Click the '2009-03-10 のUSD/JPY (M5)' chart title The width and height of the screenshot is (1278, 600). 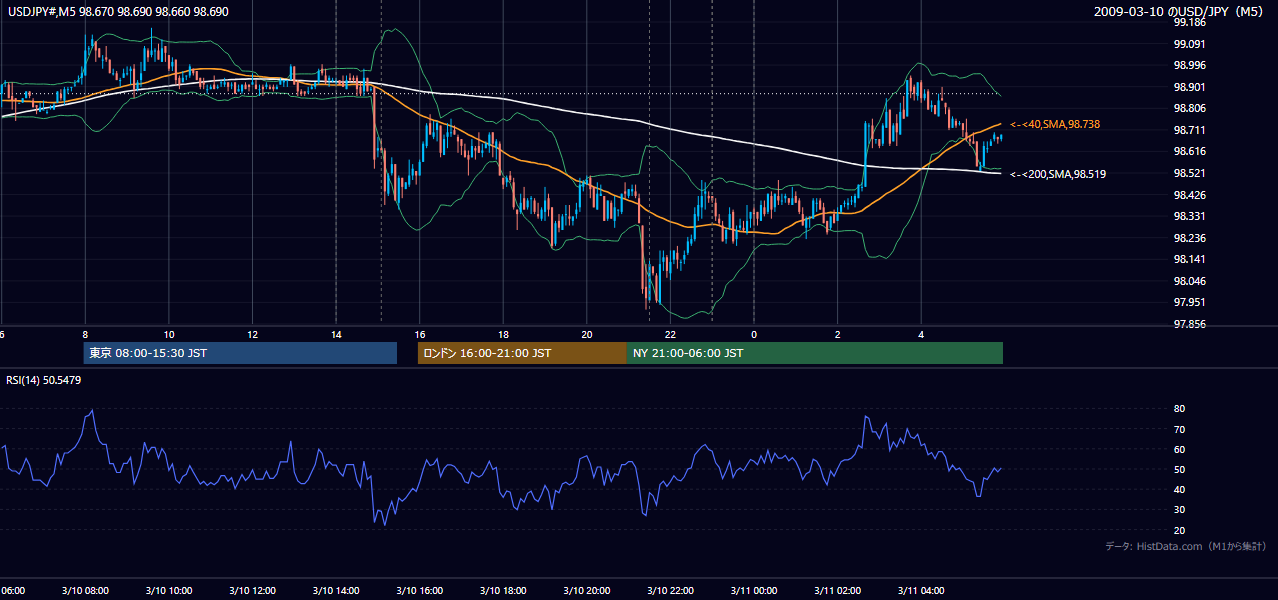pos(1181,12)
